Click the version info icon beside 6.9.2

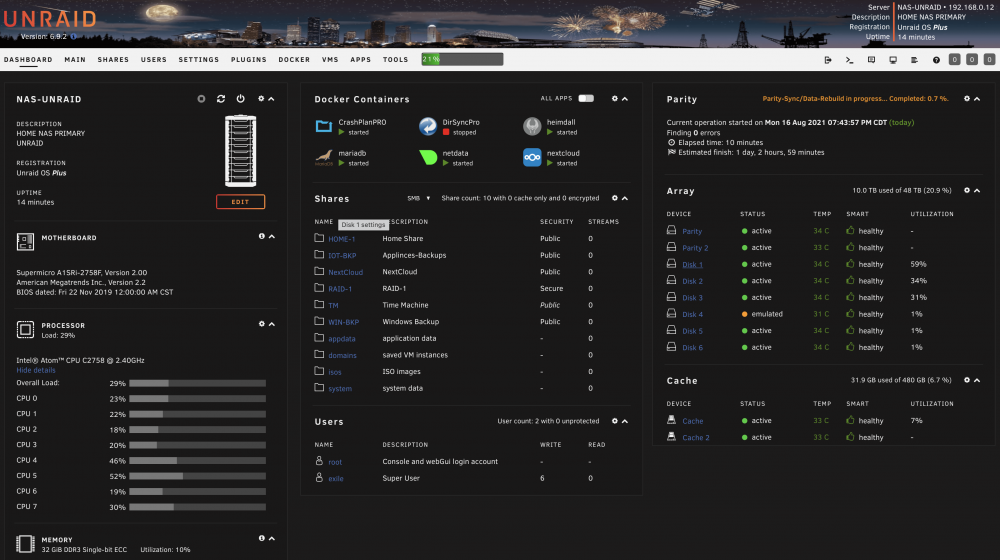point(73,37)
